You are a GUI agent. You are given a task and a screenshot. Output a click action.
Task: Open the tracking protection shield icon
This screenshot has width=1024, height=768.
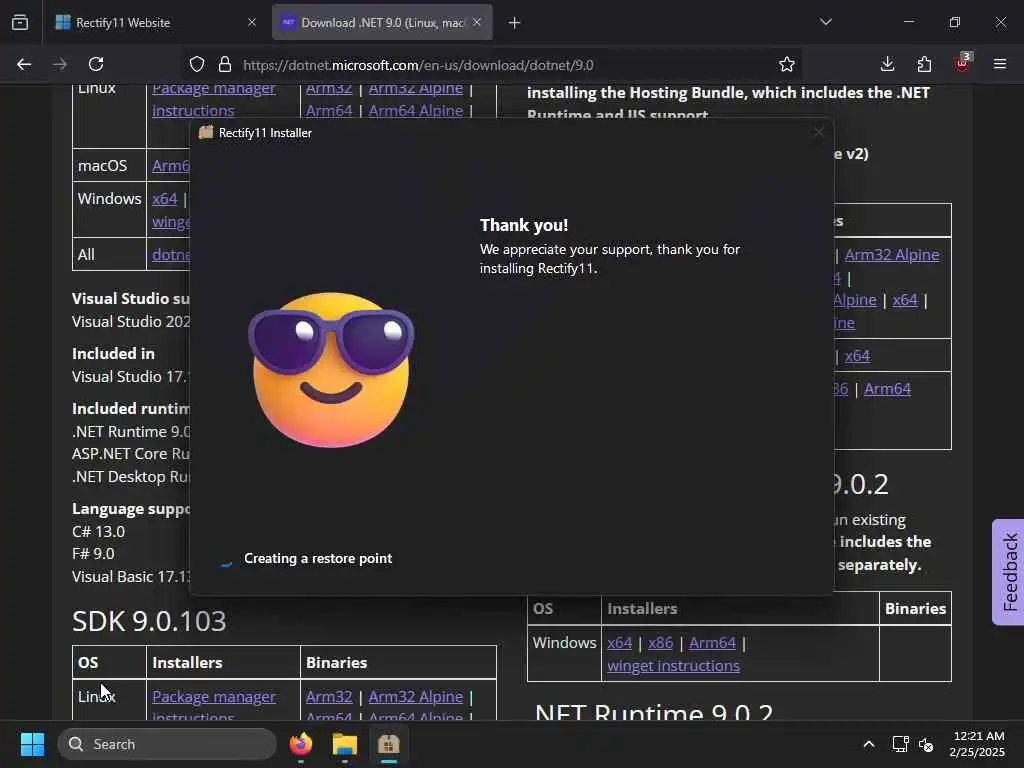pos(197,64)
